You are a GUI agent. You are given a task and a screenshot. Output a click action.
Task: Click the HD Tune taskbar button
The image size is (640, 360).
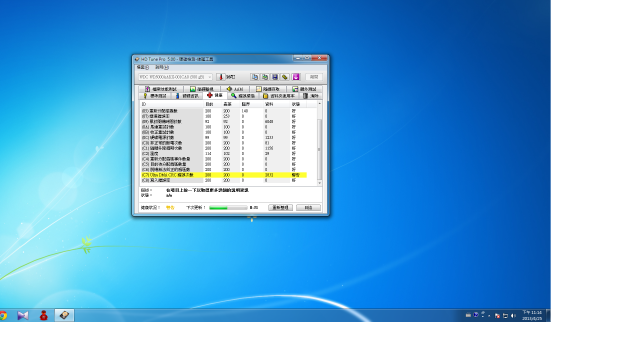(64, 315)
